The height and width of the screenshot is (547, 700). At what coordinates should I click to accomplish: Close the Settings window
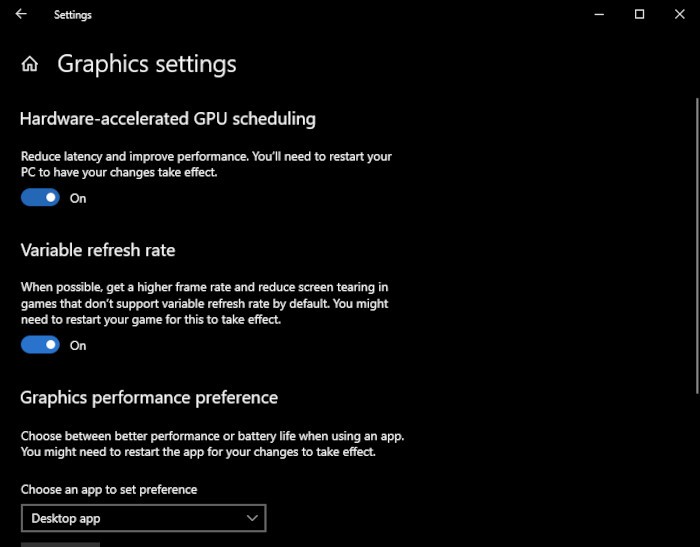point(681,15)
